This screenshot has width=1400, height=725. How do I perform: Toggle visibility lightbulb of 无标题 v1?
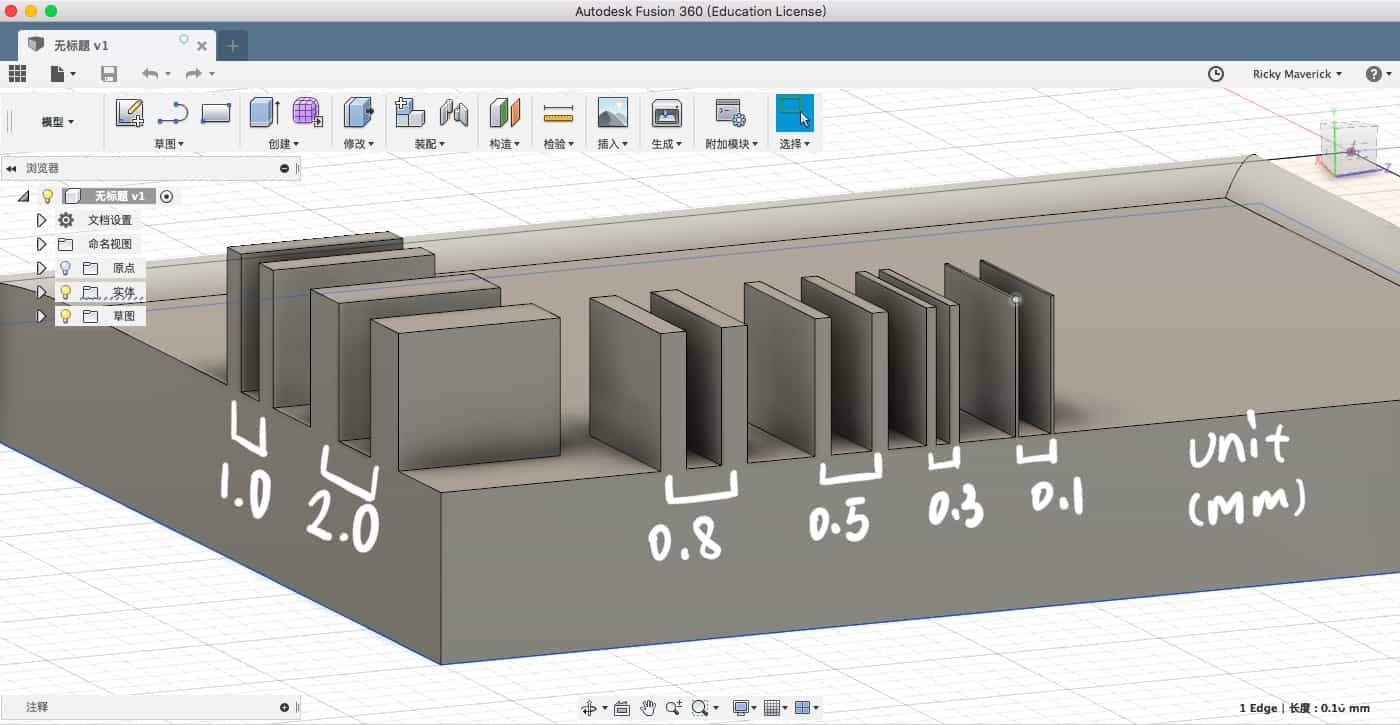click(47, 196)
